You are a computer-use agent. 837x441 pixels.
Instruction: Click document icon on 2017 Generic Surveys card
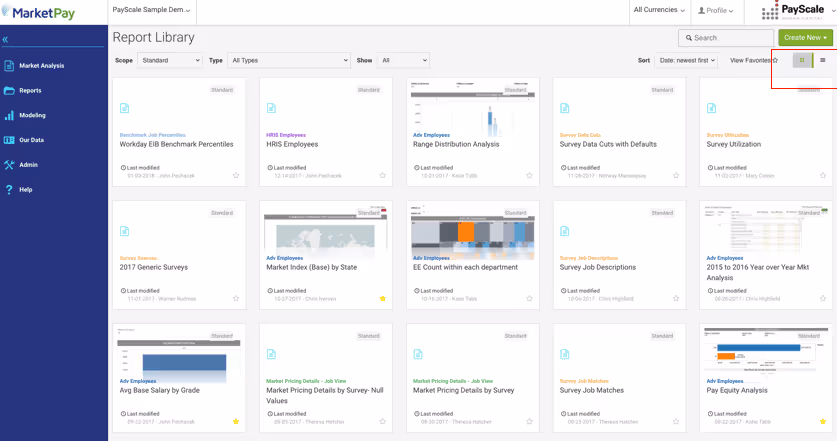click(x=124, y=231)
